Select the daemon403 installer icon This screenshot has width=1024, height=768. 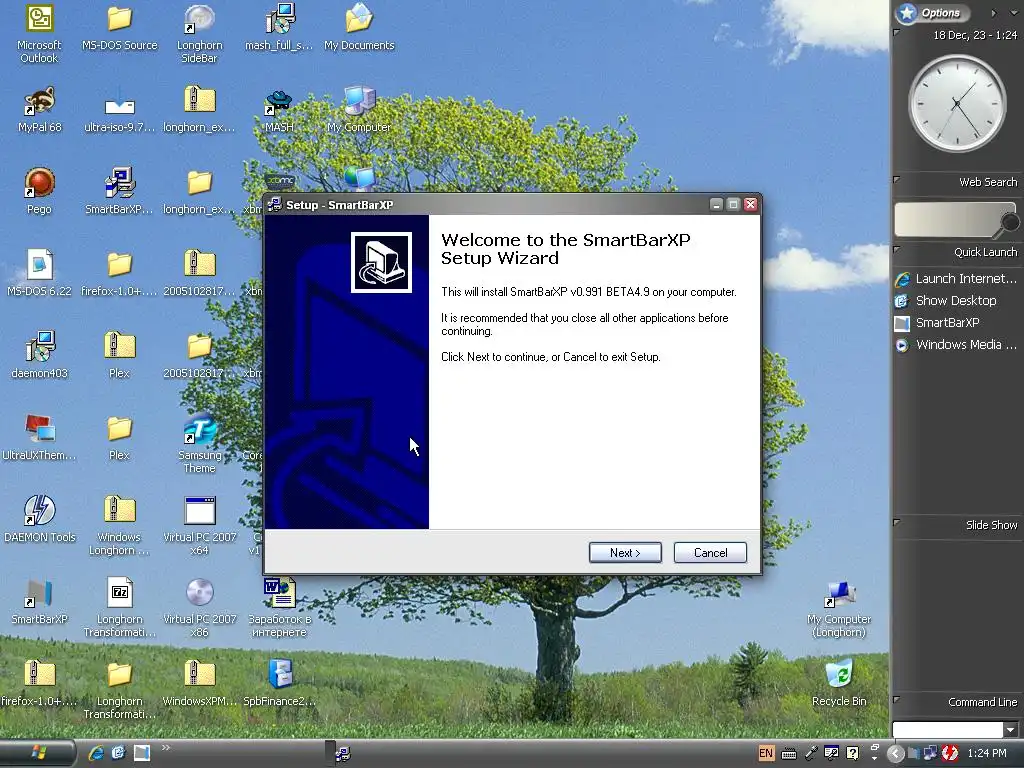click(39, 355)
